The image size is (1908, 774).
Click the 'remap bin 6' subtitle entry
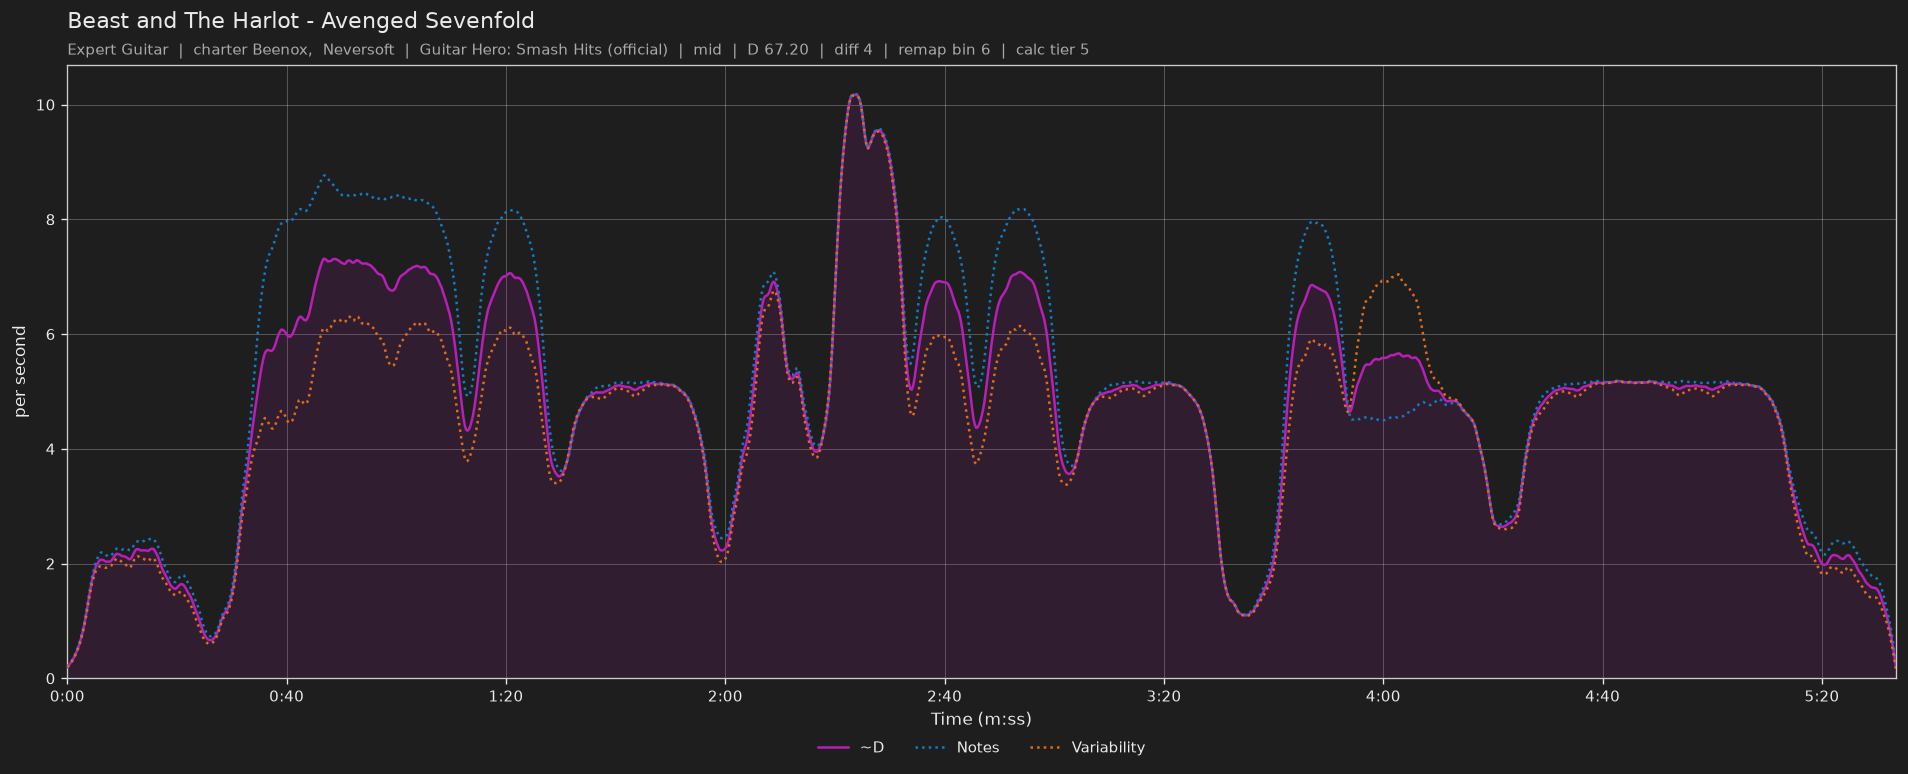(x=944, y=50)
